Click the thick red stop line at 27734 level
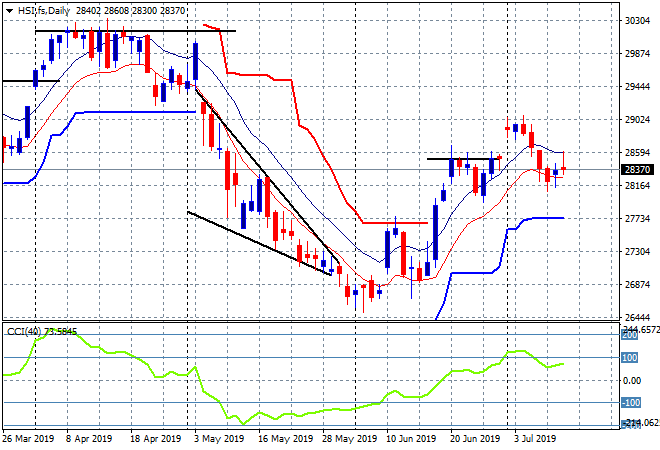Image resolution: width=660 pixels, height=450 pixels. tap(395, 223)
